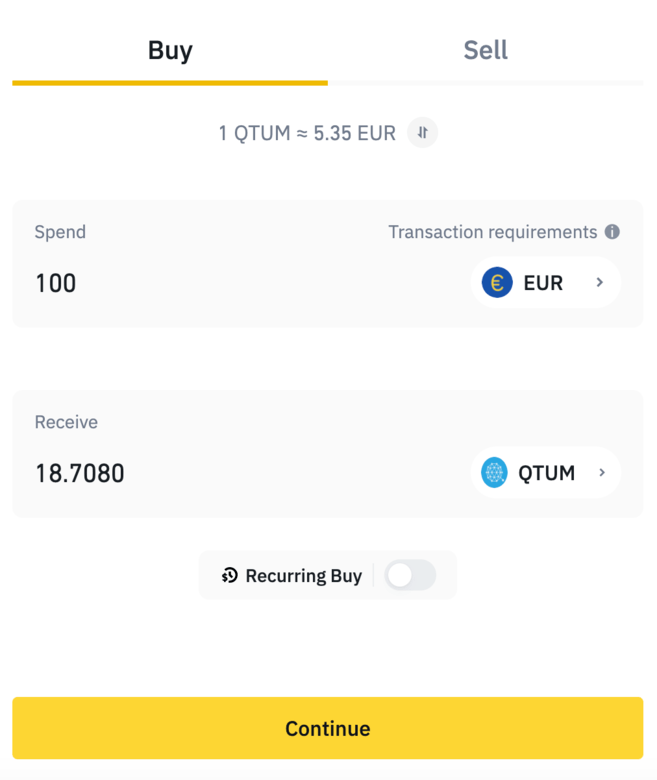Switch to the Buy tab
Screen dimensions: 657x780
coord(170,50)
